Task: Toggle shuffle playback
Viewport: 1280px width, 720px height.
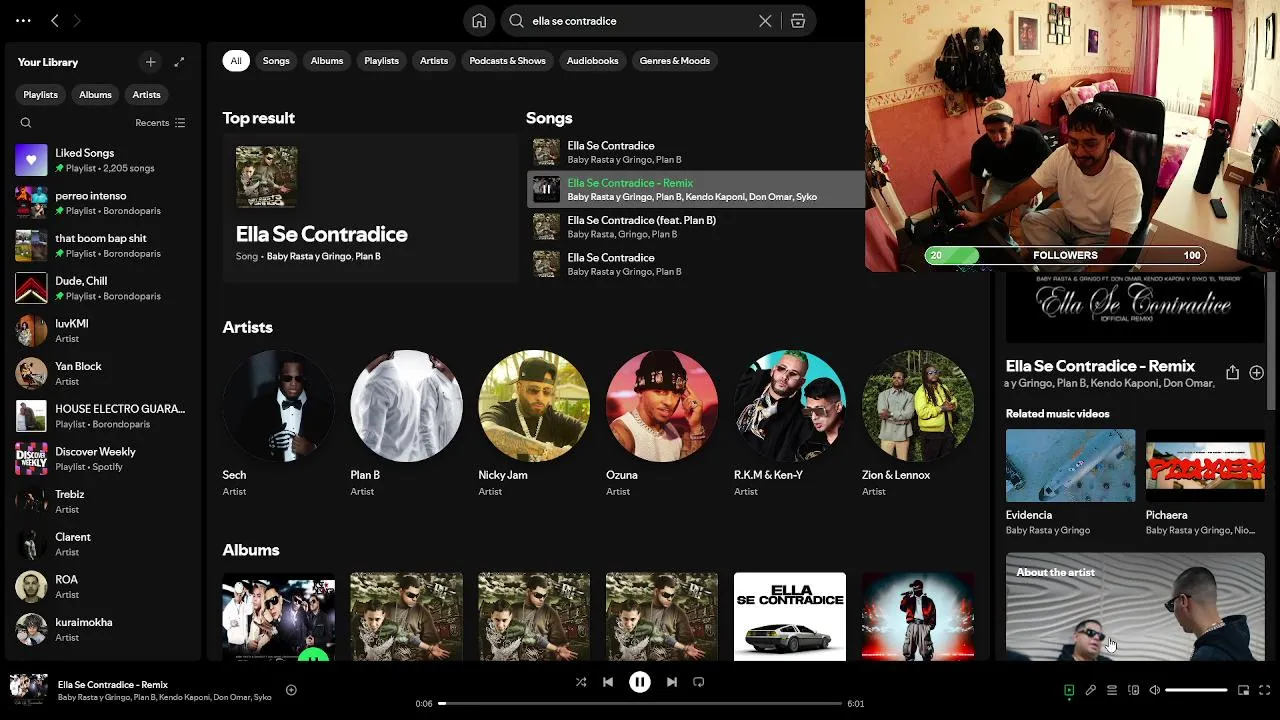Action: point(581,682)
